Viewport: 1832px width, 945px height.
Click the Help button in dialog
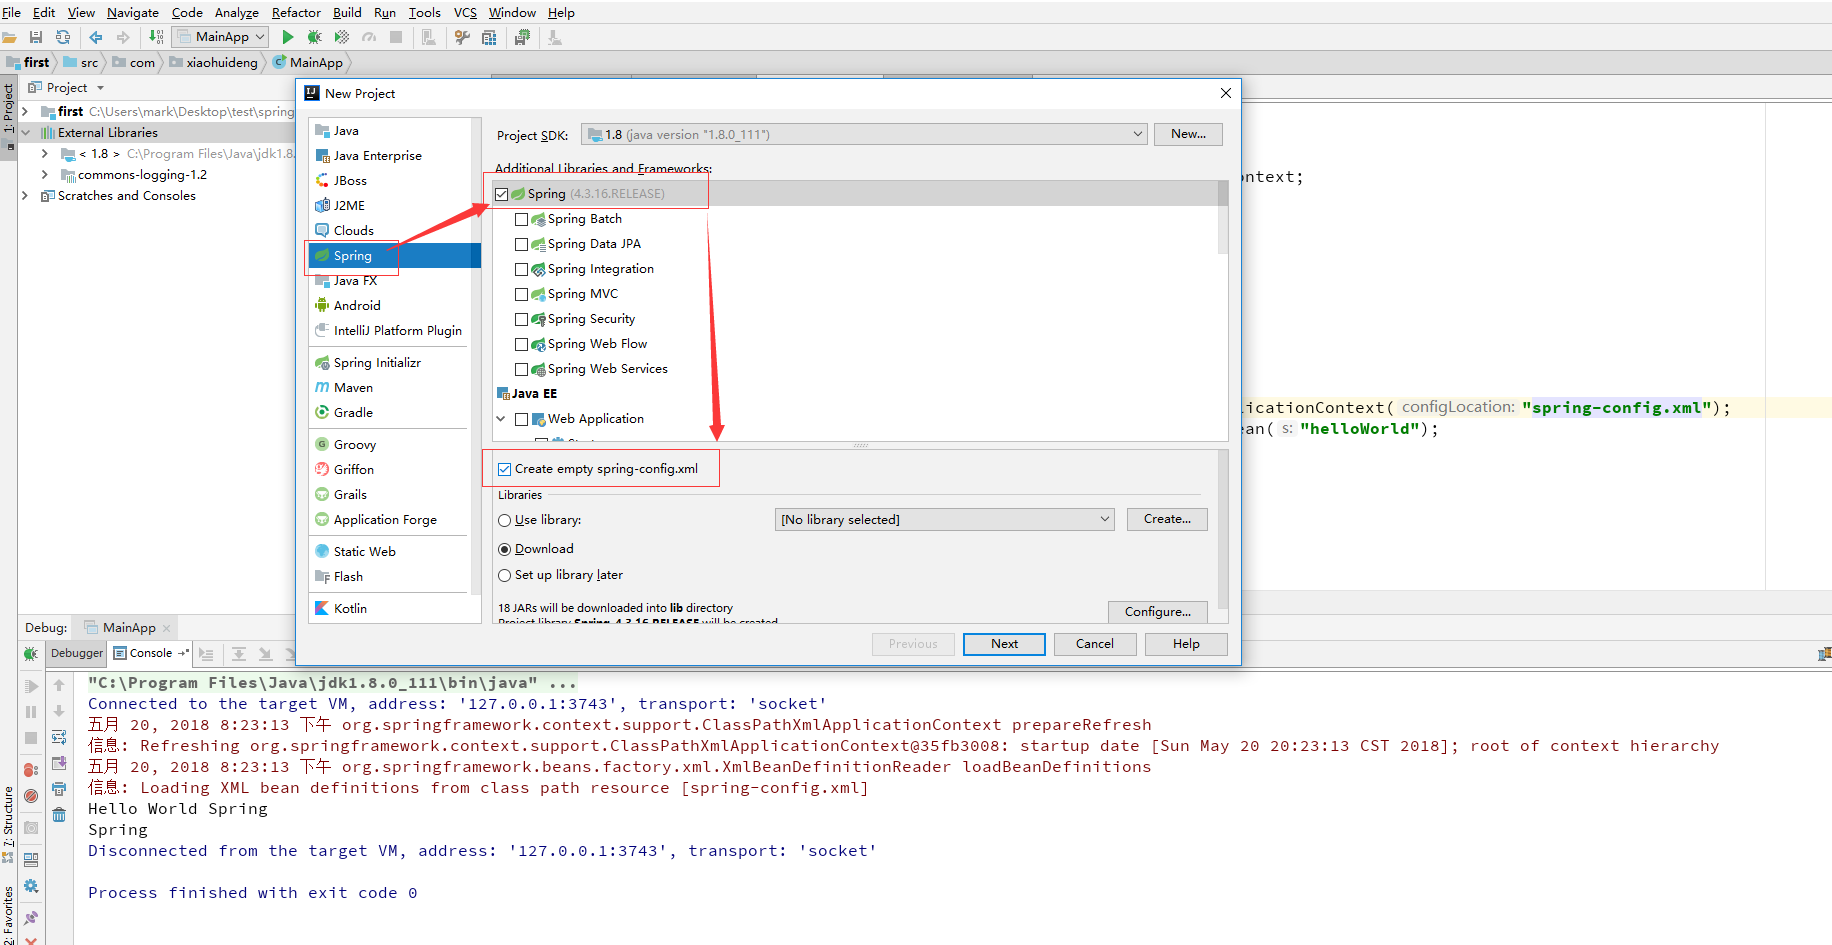click(1186, 644)
